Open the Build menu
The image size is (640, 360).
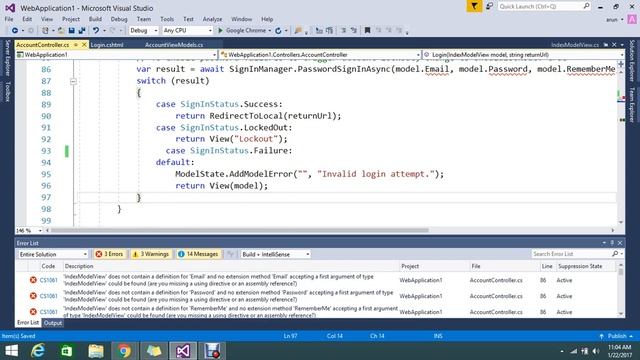click(95, 19)
